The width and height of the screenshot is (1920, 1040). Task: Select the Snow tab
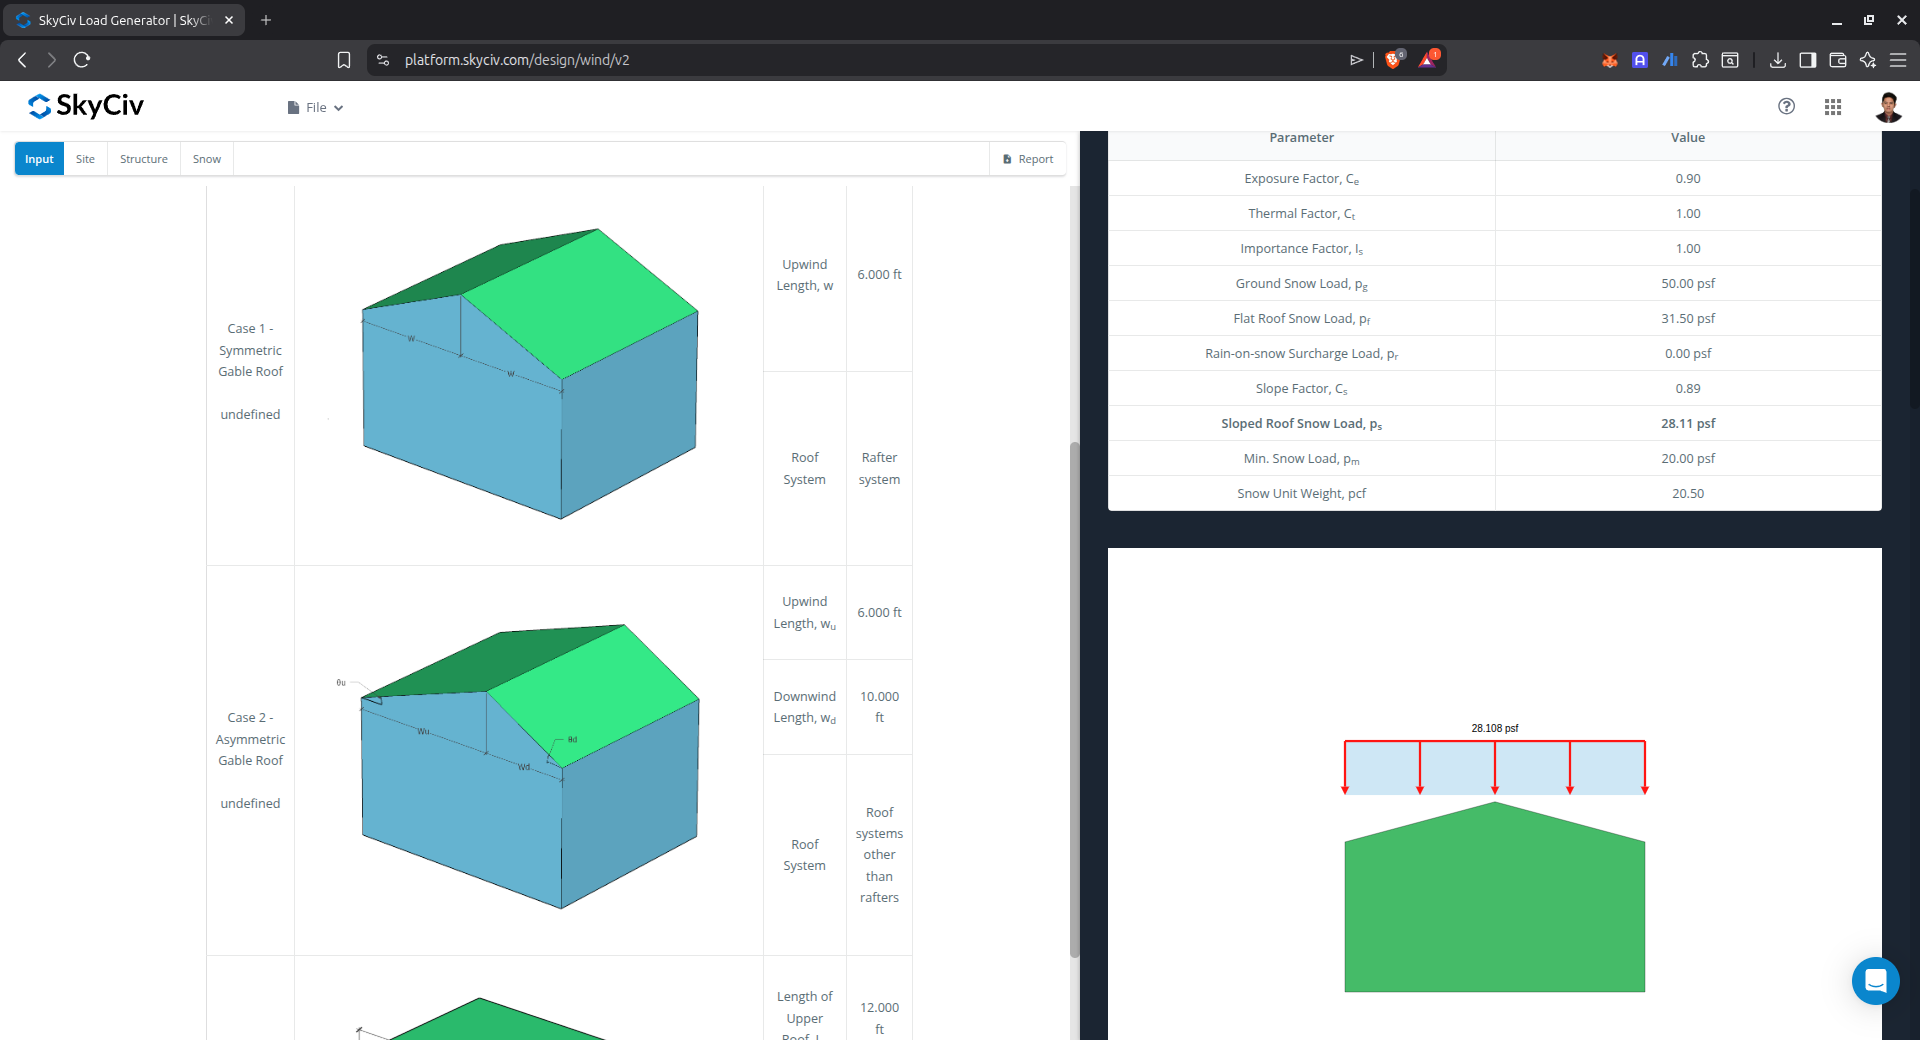pyautogui.click(x=207, y=159)
